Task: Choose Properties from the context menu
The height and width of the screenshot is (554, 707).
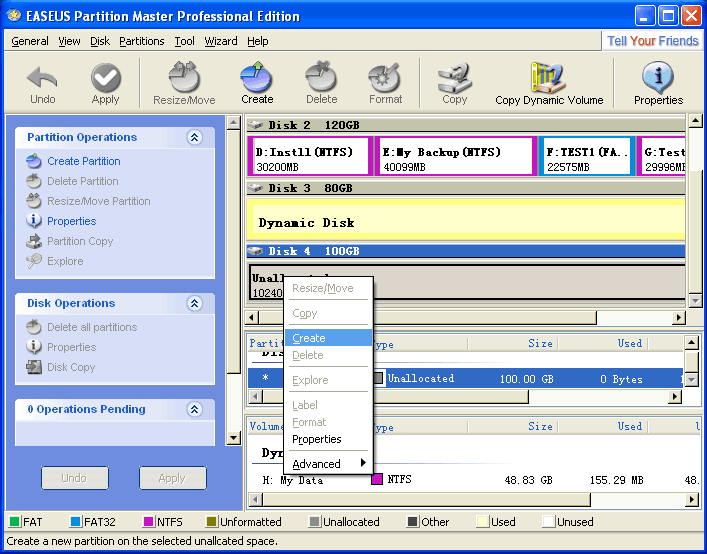Action: click(328, 439)
